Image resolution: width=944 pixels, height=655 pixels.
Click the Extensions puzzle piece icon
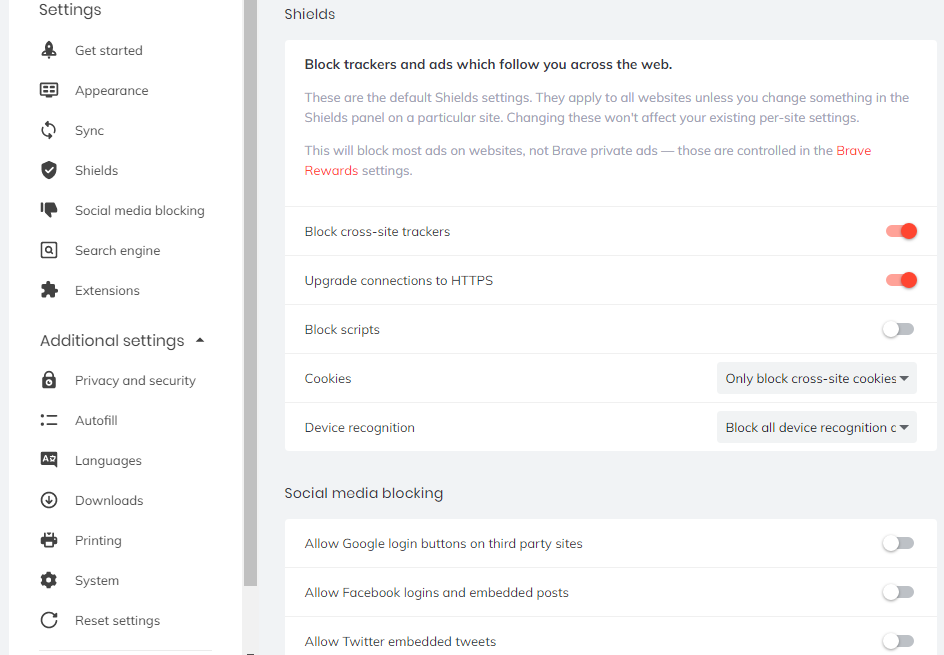click(49, 290)
